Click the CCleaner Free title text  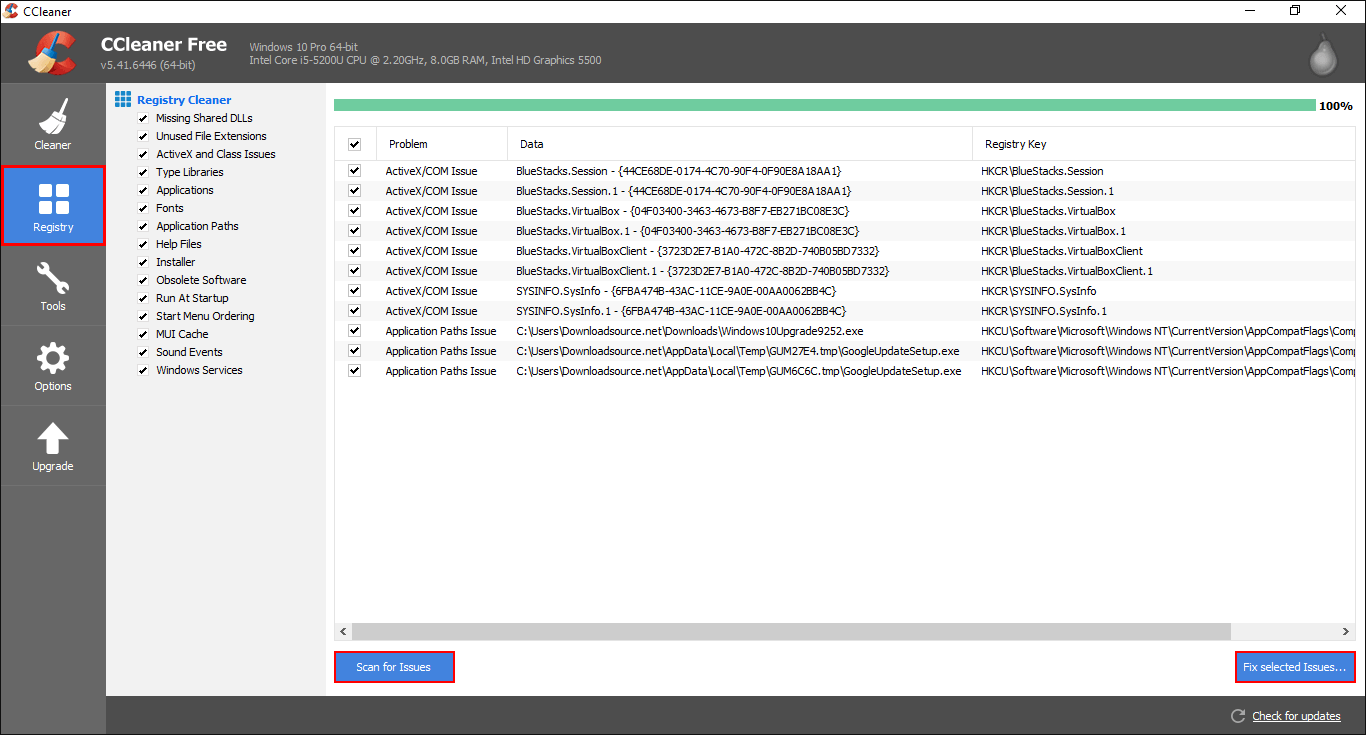click(164, 45)
